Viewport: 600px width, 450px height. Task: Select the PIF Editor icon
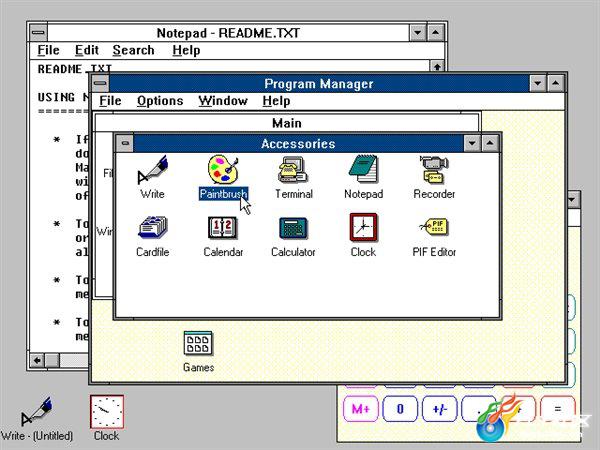tap(434, 227)
